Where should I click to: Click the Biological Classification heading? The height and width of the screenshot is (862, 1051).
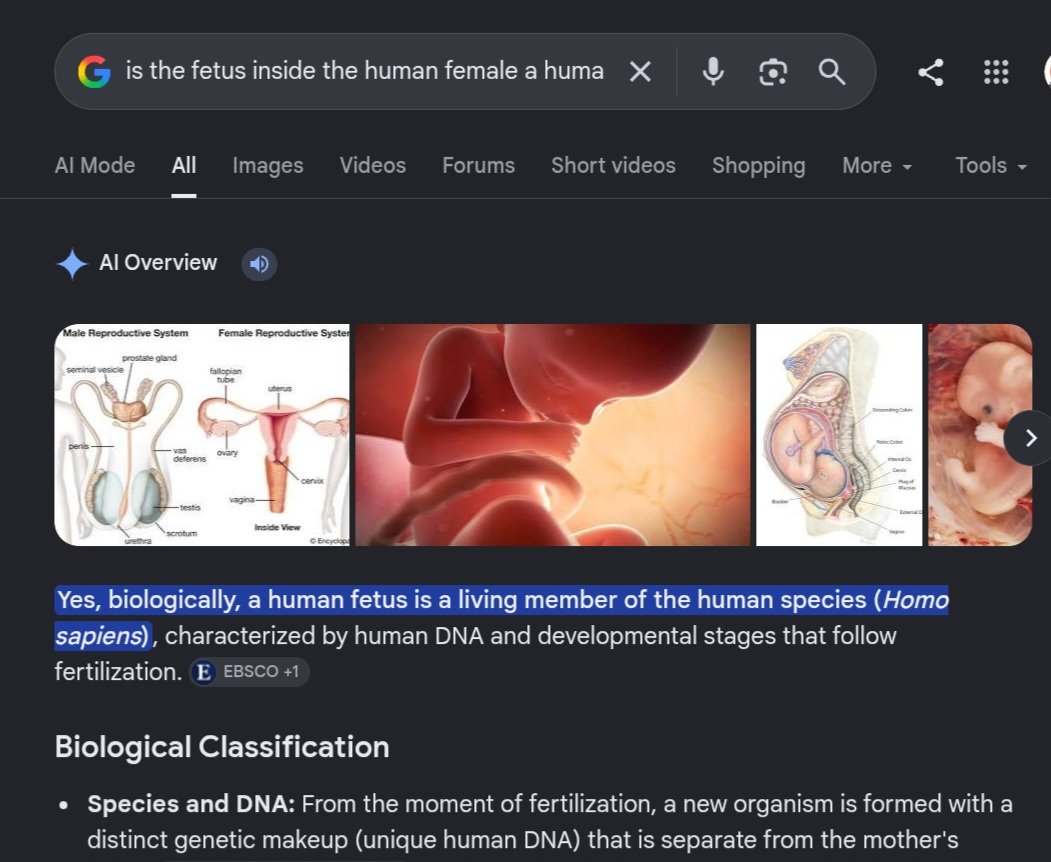click(x=222, y=747)
